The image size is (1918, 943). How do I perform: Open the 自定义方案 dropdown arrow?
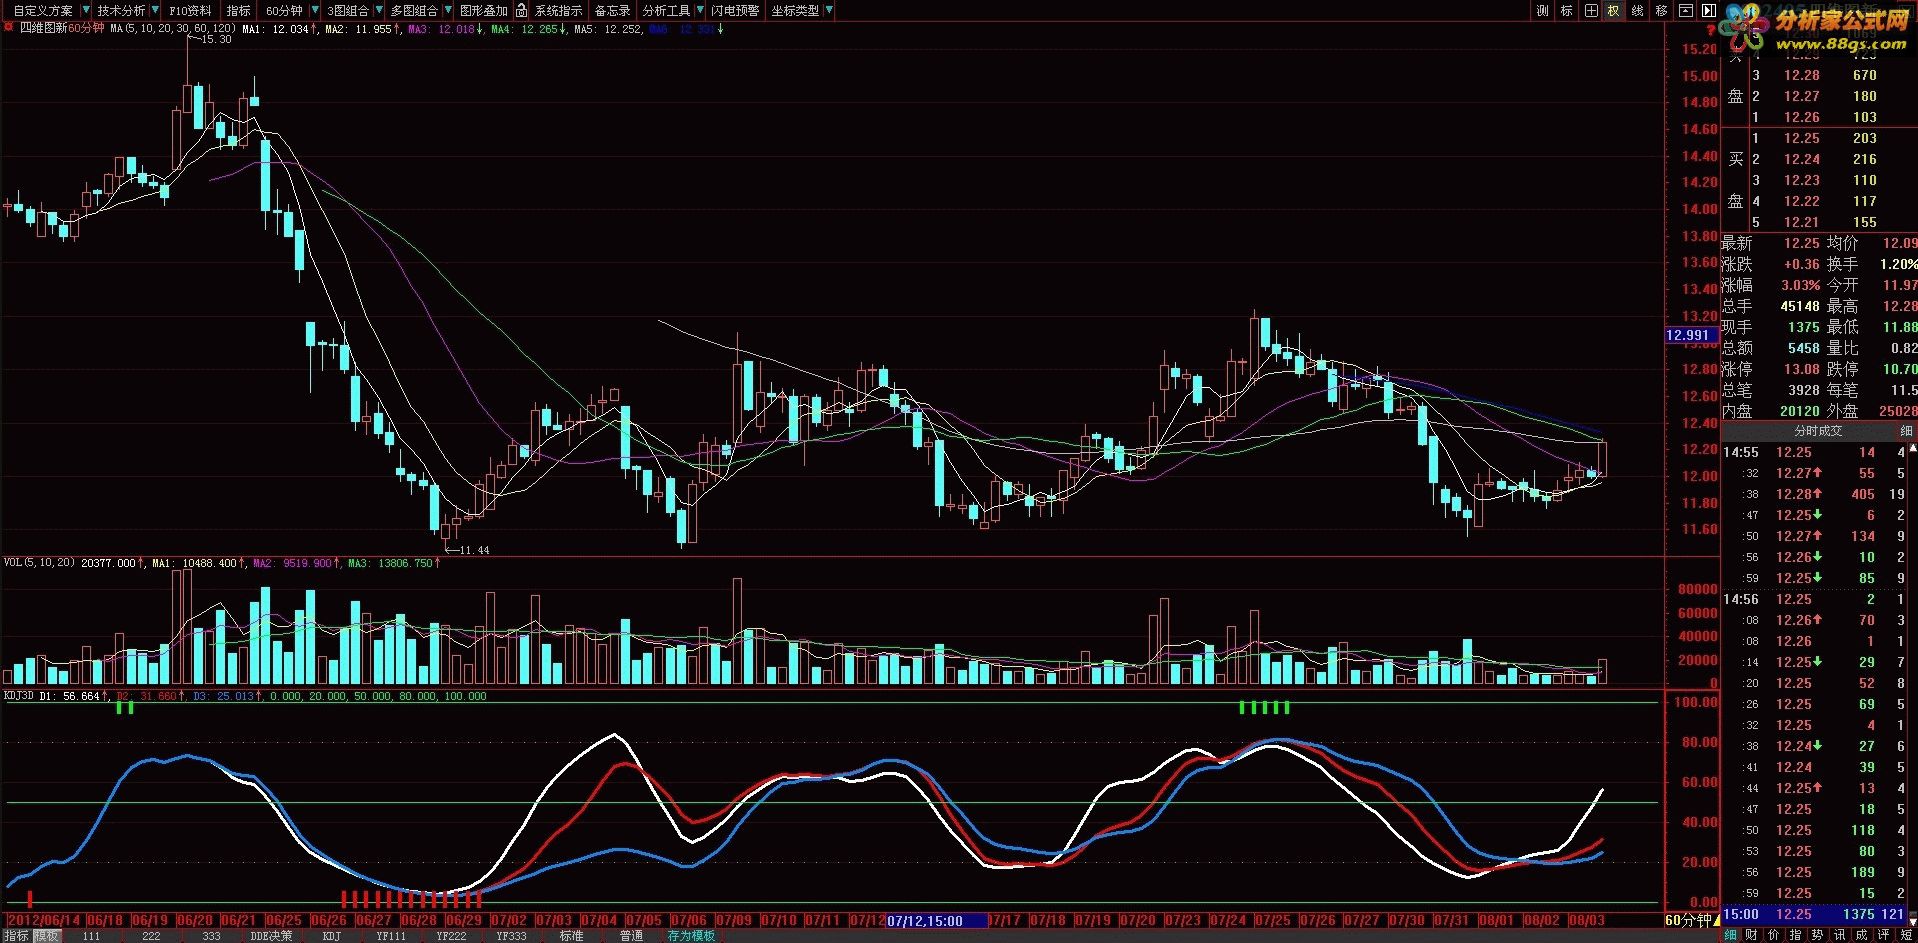click(84, 10)
